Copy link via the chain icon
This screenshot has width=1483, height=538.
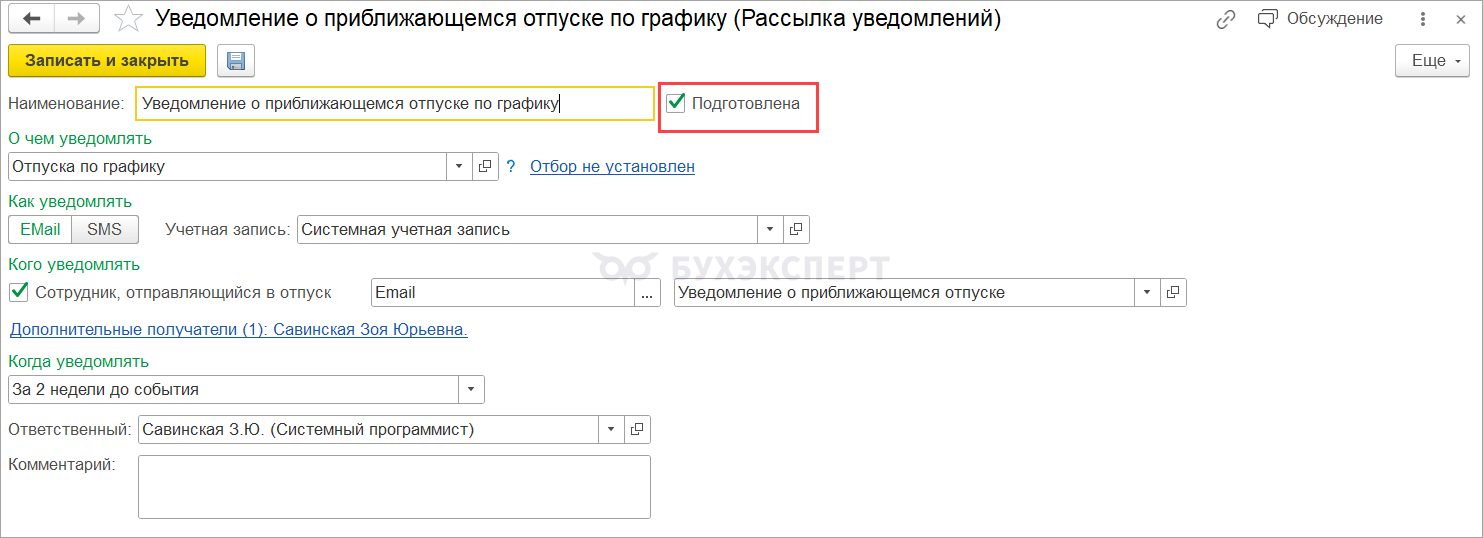[x=1226, y=19]
